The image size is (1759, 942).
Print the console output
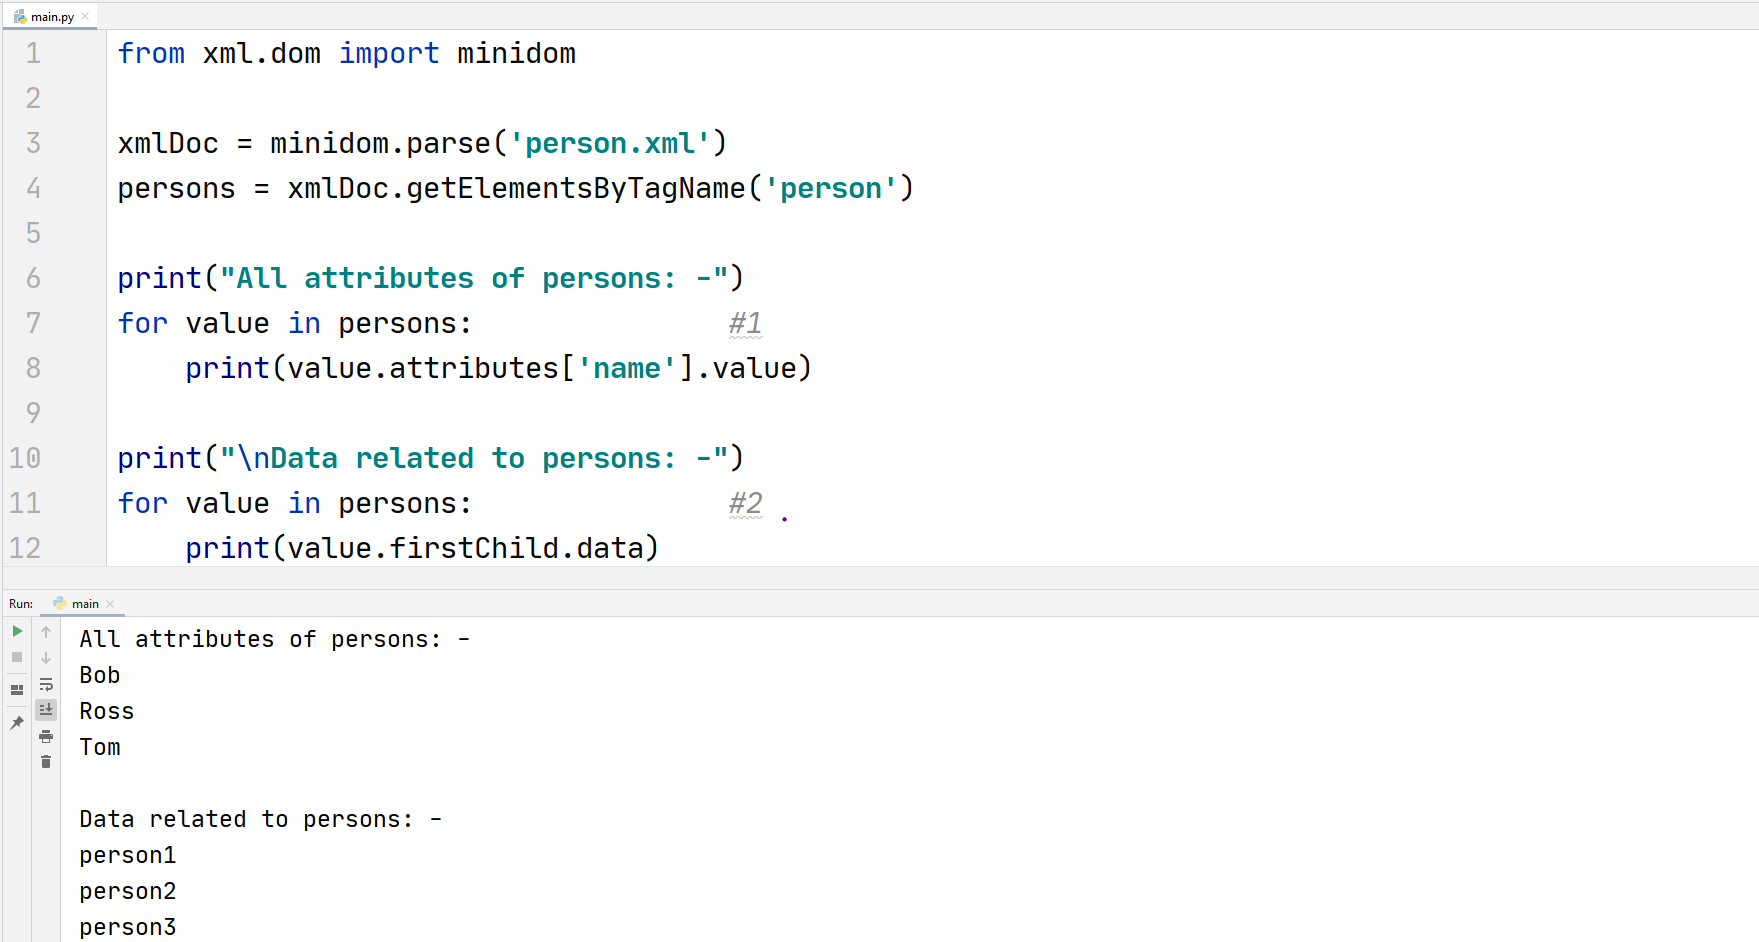[46, 735]
